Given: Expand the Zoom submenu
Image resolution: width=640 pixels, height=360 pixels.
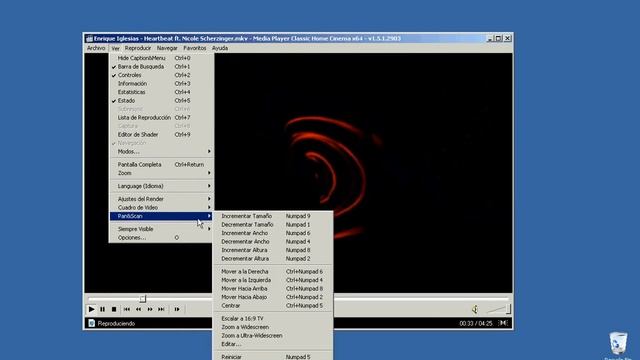Looking at the screenshot, I should tap(162, 173).
